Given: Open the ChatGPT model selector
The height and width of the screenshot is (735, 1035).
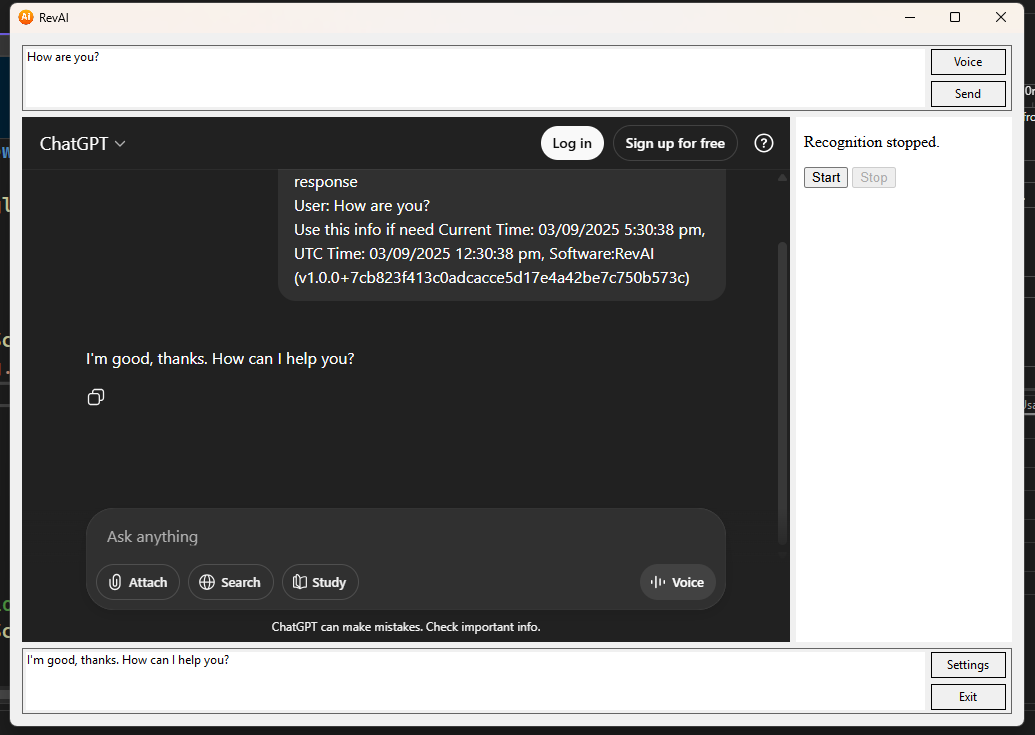Looking at the screenshot, I should 83,143.
